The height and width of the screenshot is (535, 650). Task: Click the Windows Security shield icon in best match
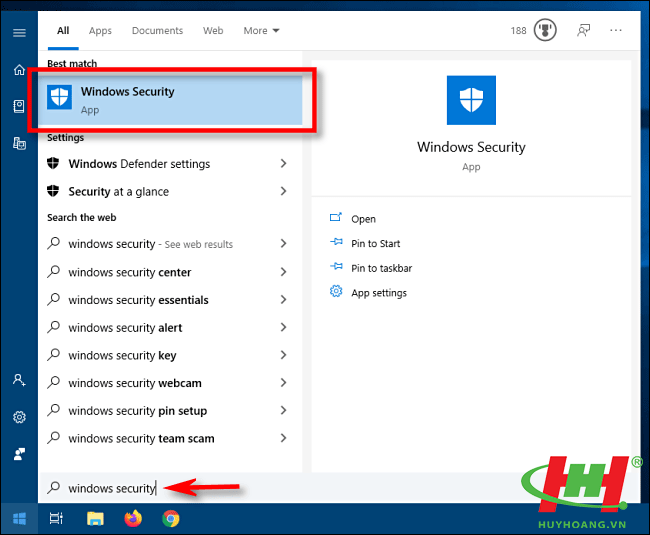coord(59,97)
